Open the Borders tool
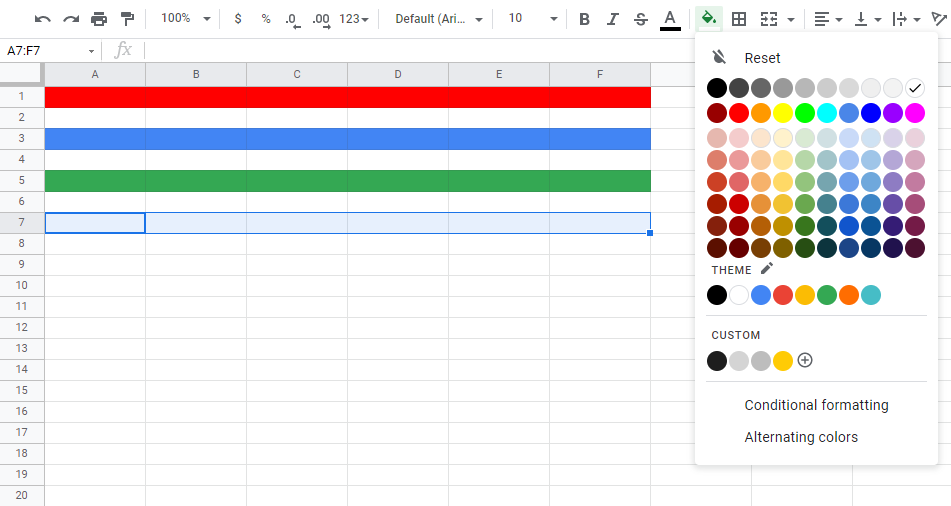951x506 pixels. click(739, 19)
